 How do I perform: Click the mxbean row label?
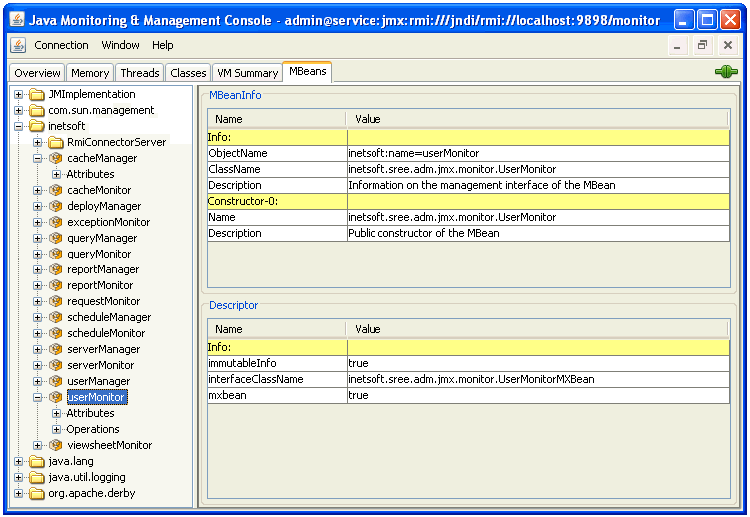coord(277,396)
